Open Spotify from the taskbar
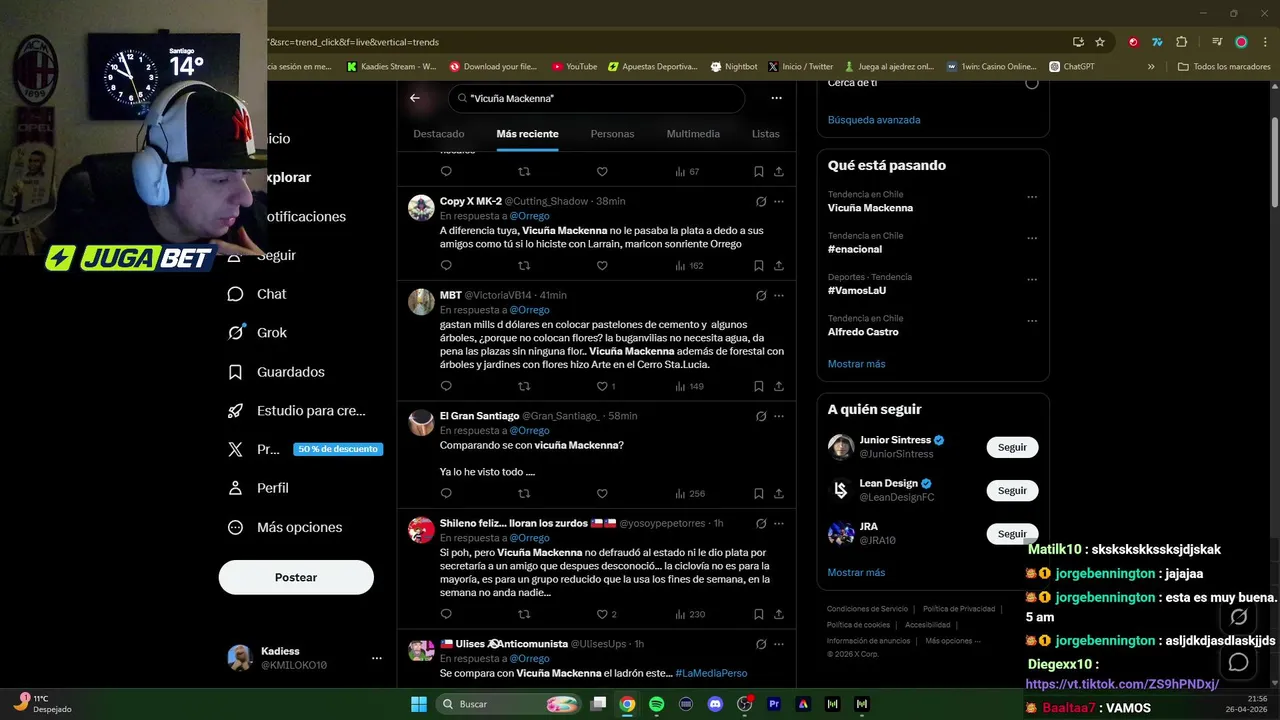The width and height of the screenshot is (1280, 720). coord(656,704)
